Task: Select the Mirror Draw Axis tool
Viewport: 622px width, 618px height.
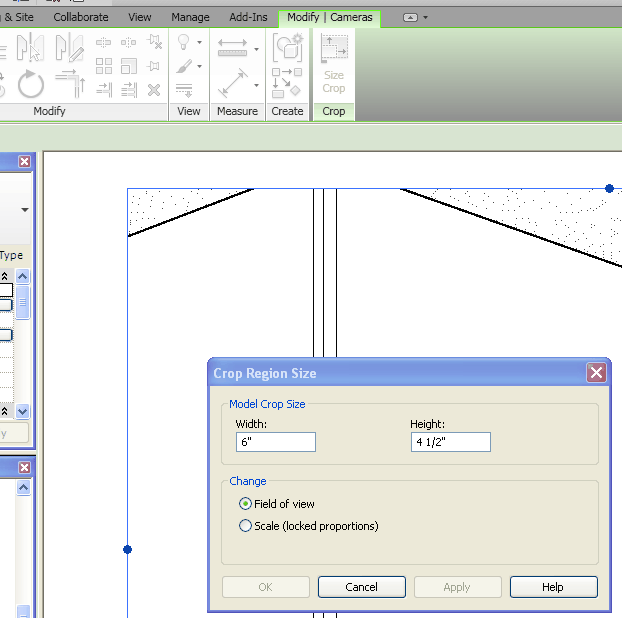Action: point(69,47)
